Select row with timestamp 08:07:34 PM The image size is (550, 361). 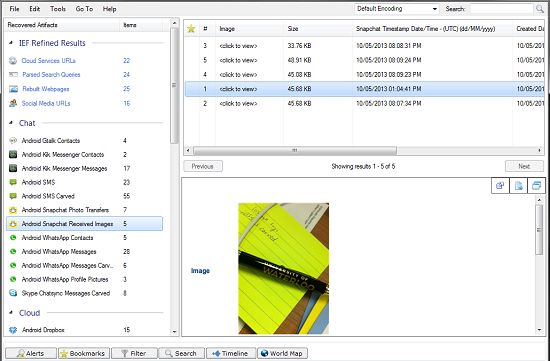(x=365, y=103)
